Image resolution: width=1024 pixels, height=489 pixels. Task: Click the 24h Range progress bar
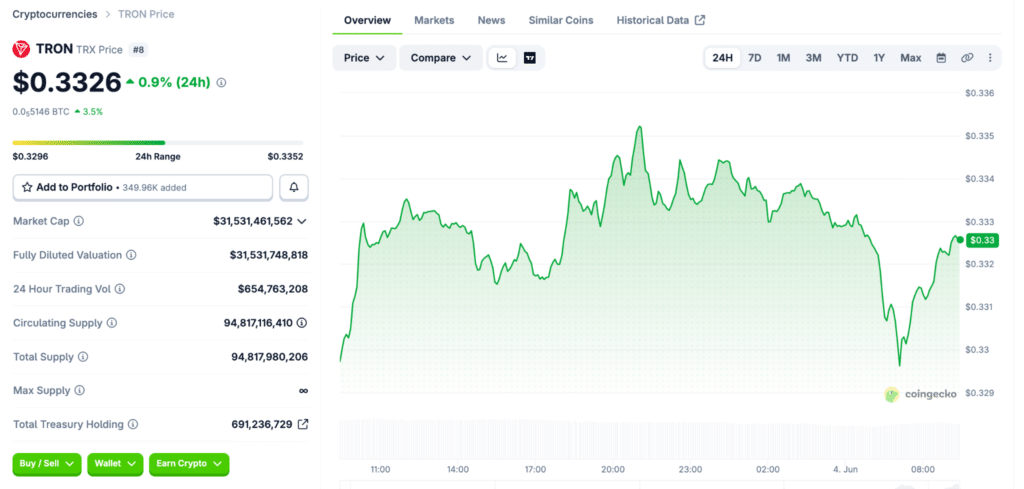point(158,142)
